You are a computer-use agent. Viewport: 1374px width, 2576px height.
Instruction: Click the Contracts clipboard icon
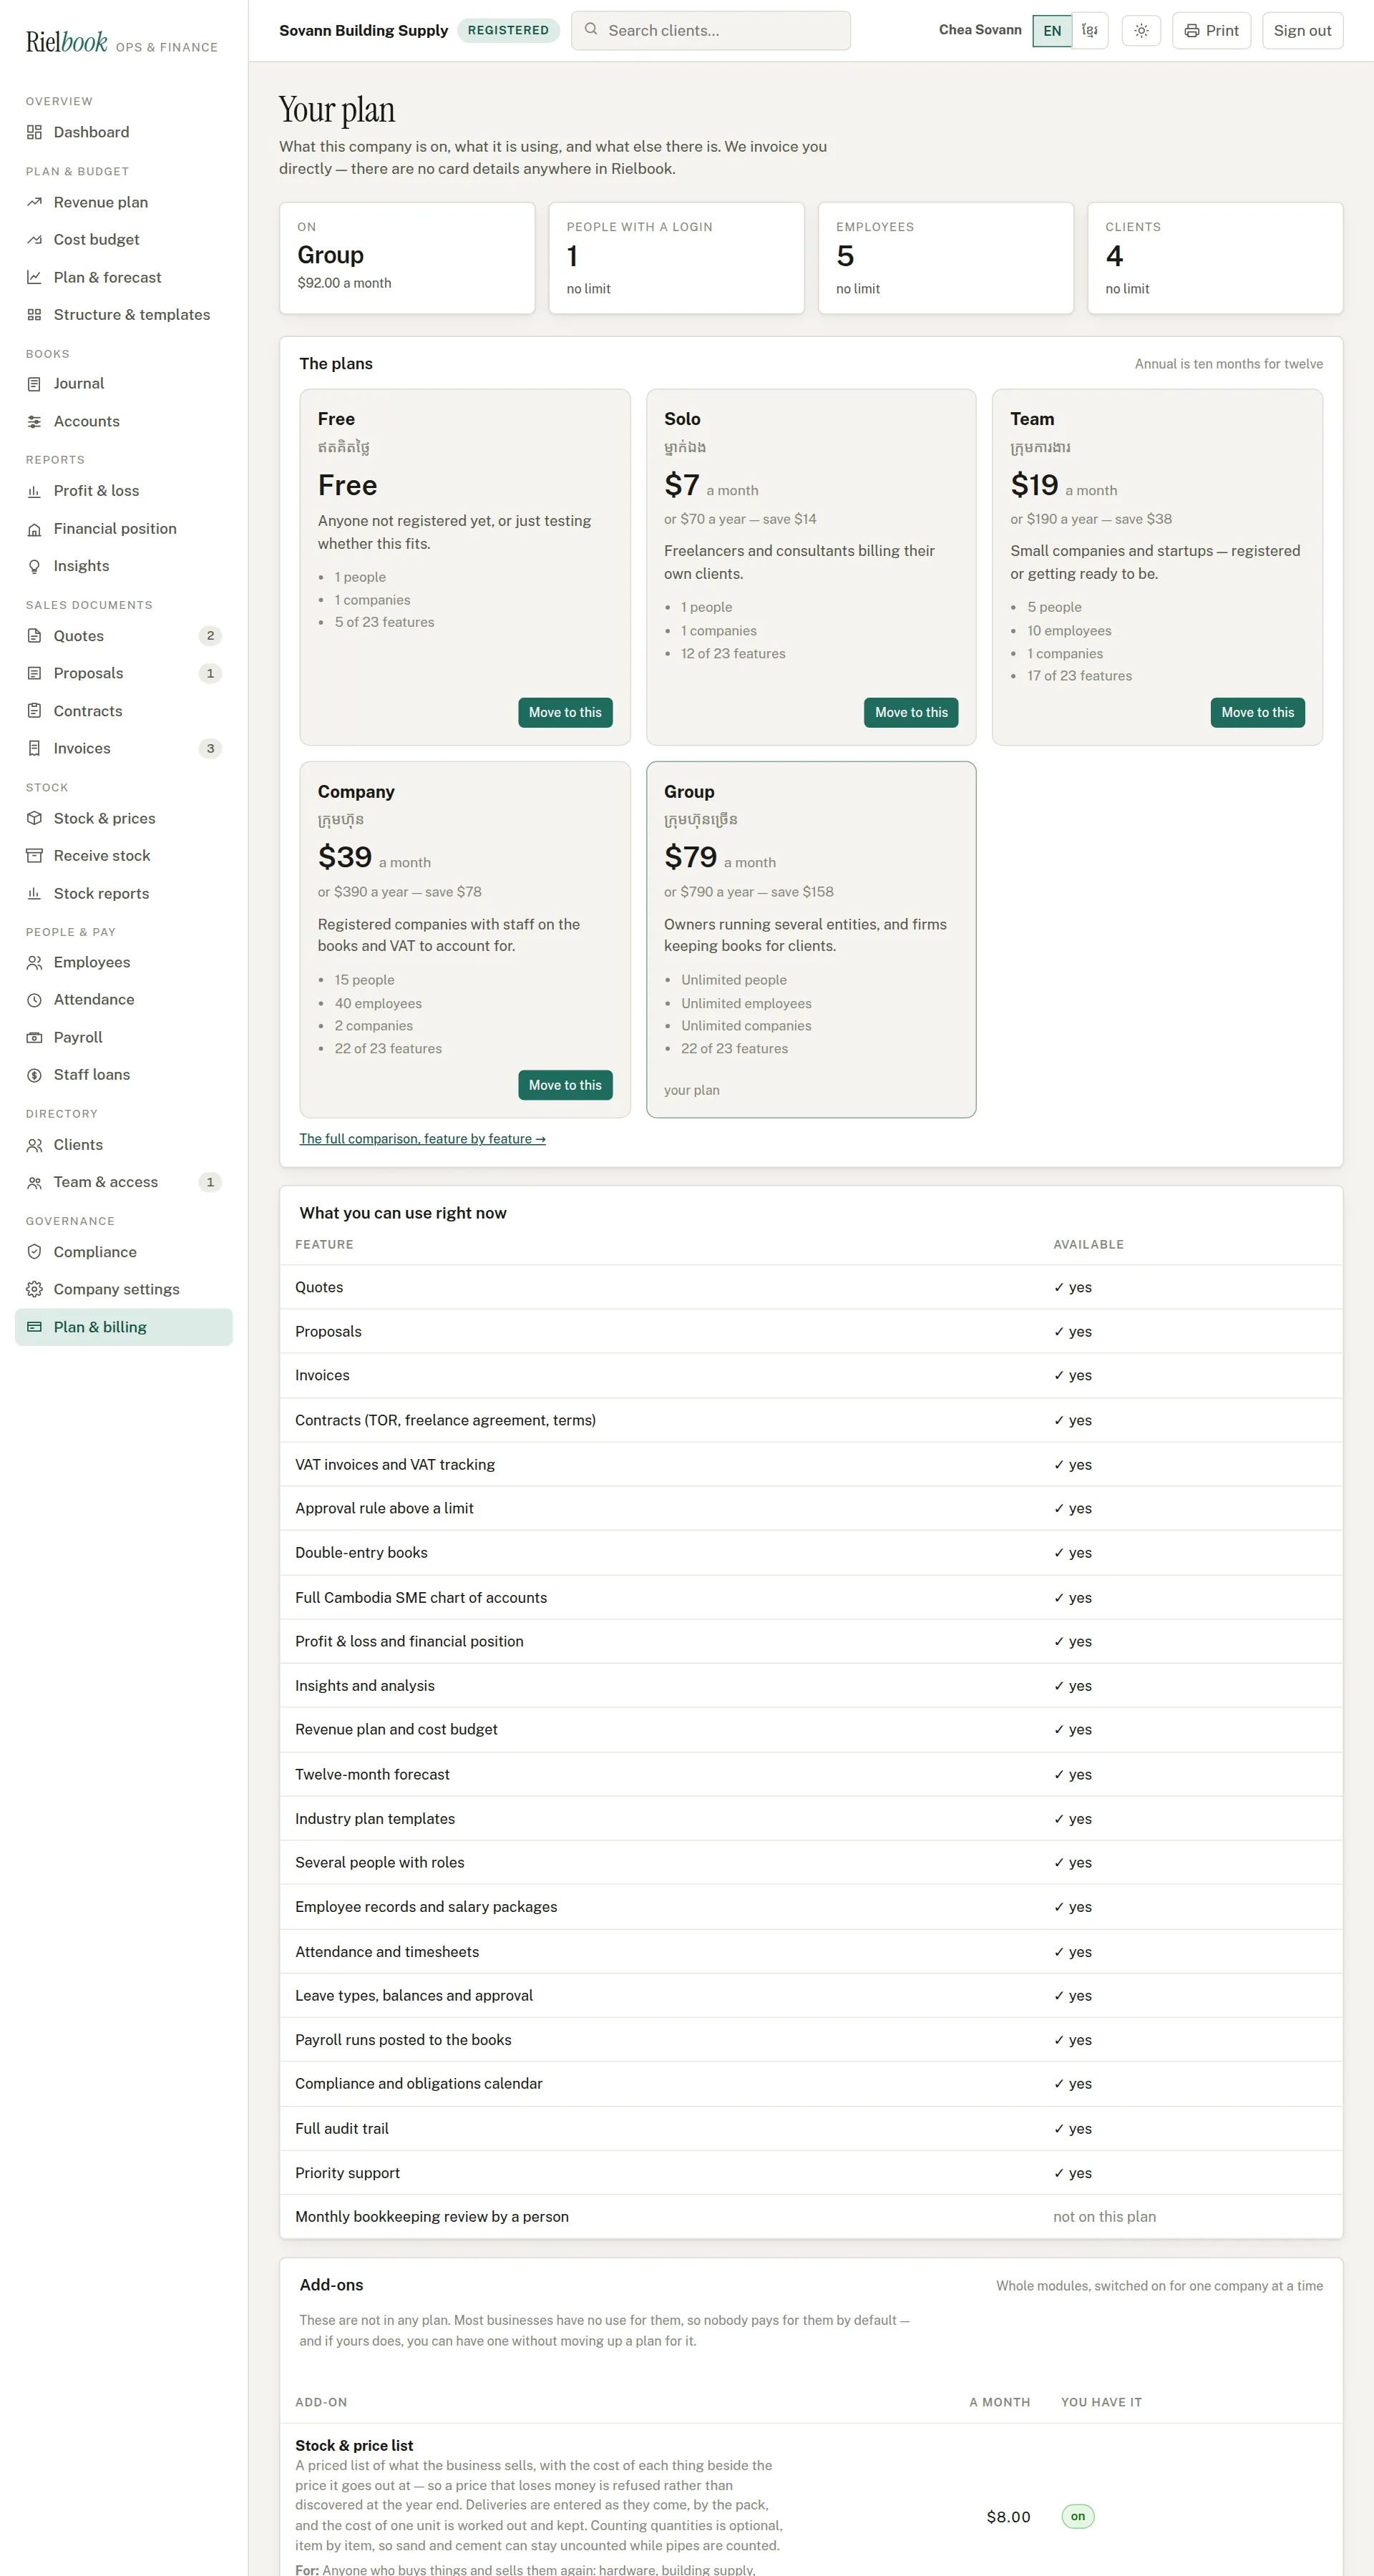(x=34, y=711)
